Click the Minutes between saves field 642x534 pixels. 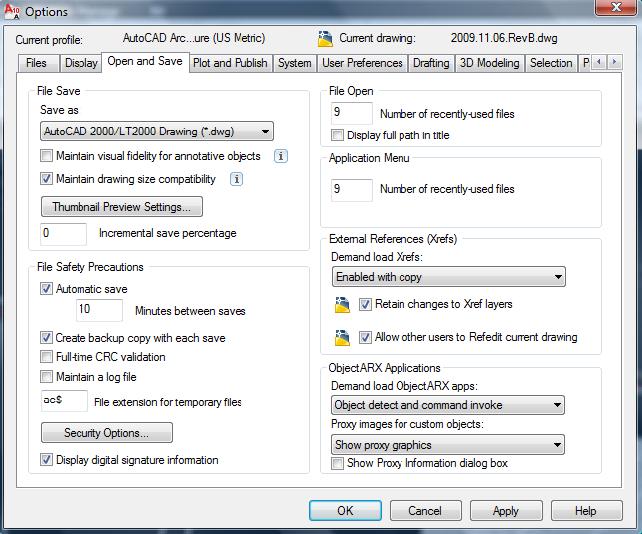[x=99, y=310]
